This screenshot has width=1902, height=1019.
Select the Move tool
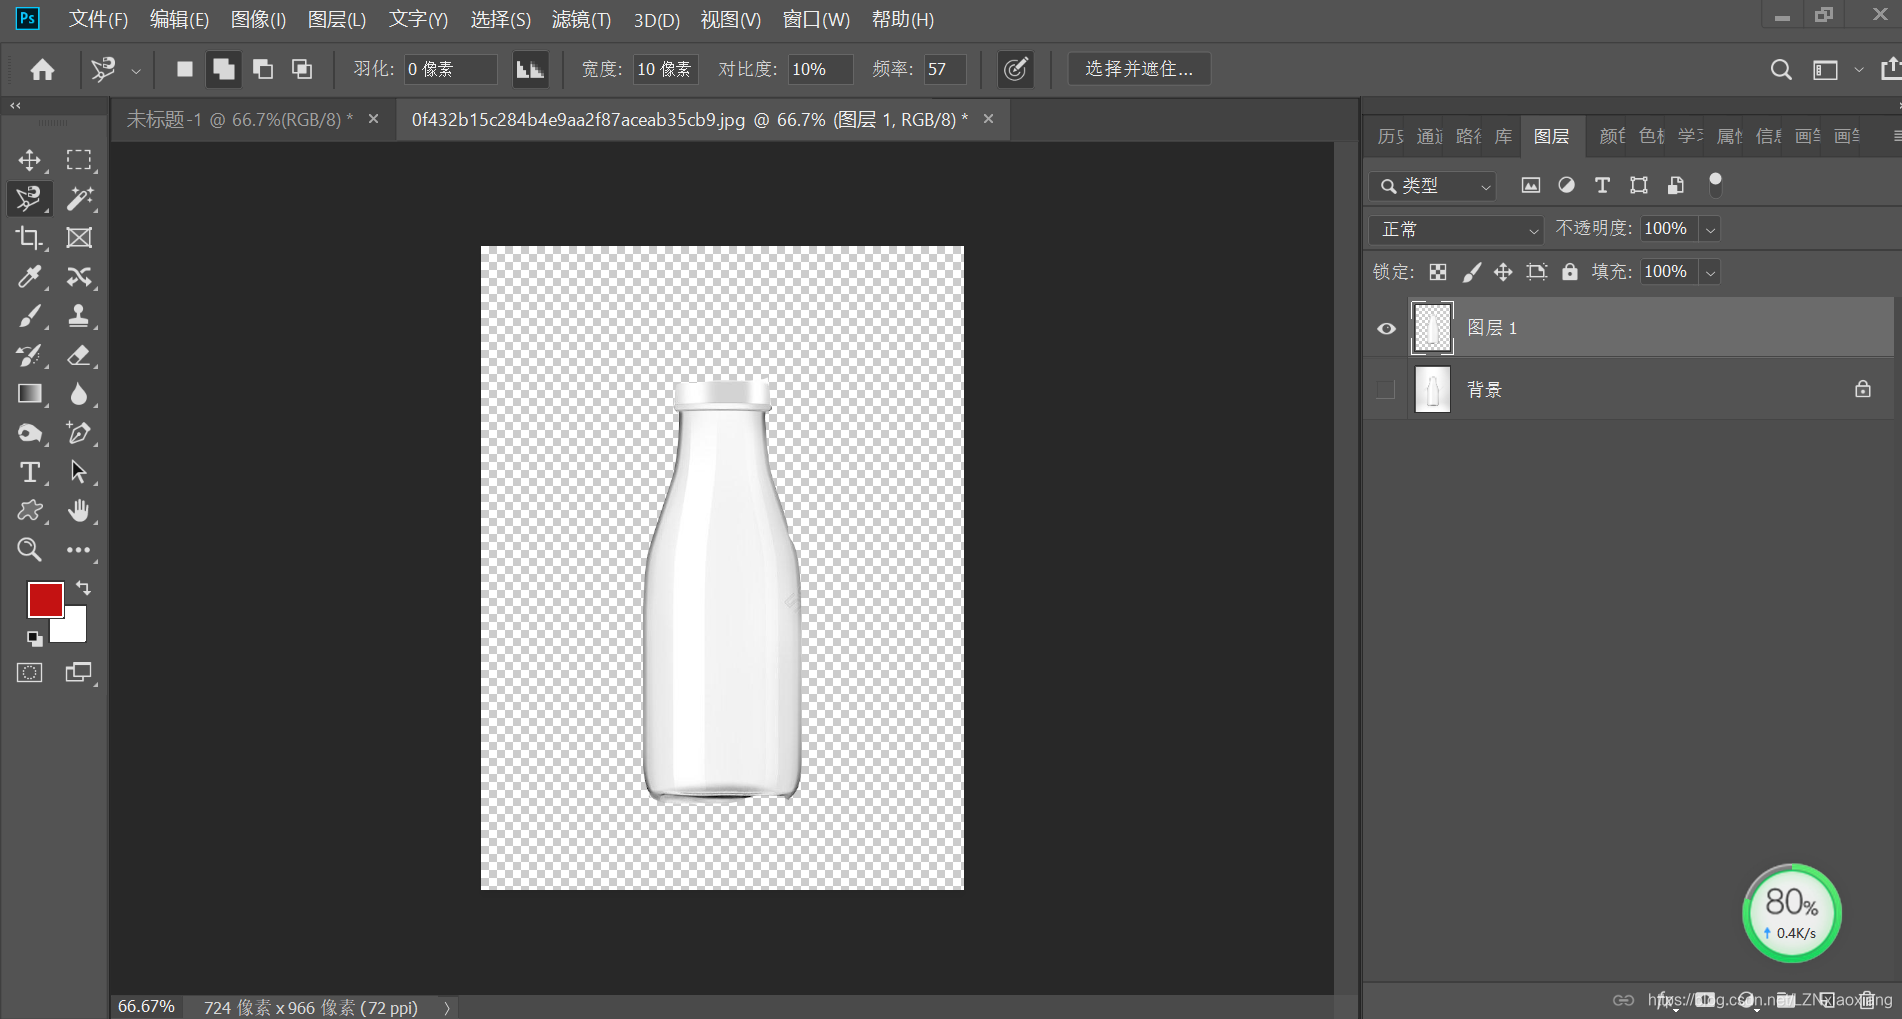coord(29,160)
